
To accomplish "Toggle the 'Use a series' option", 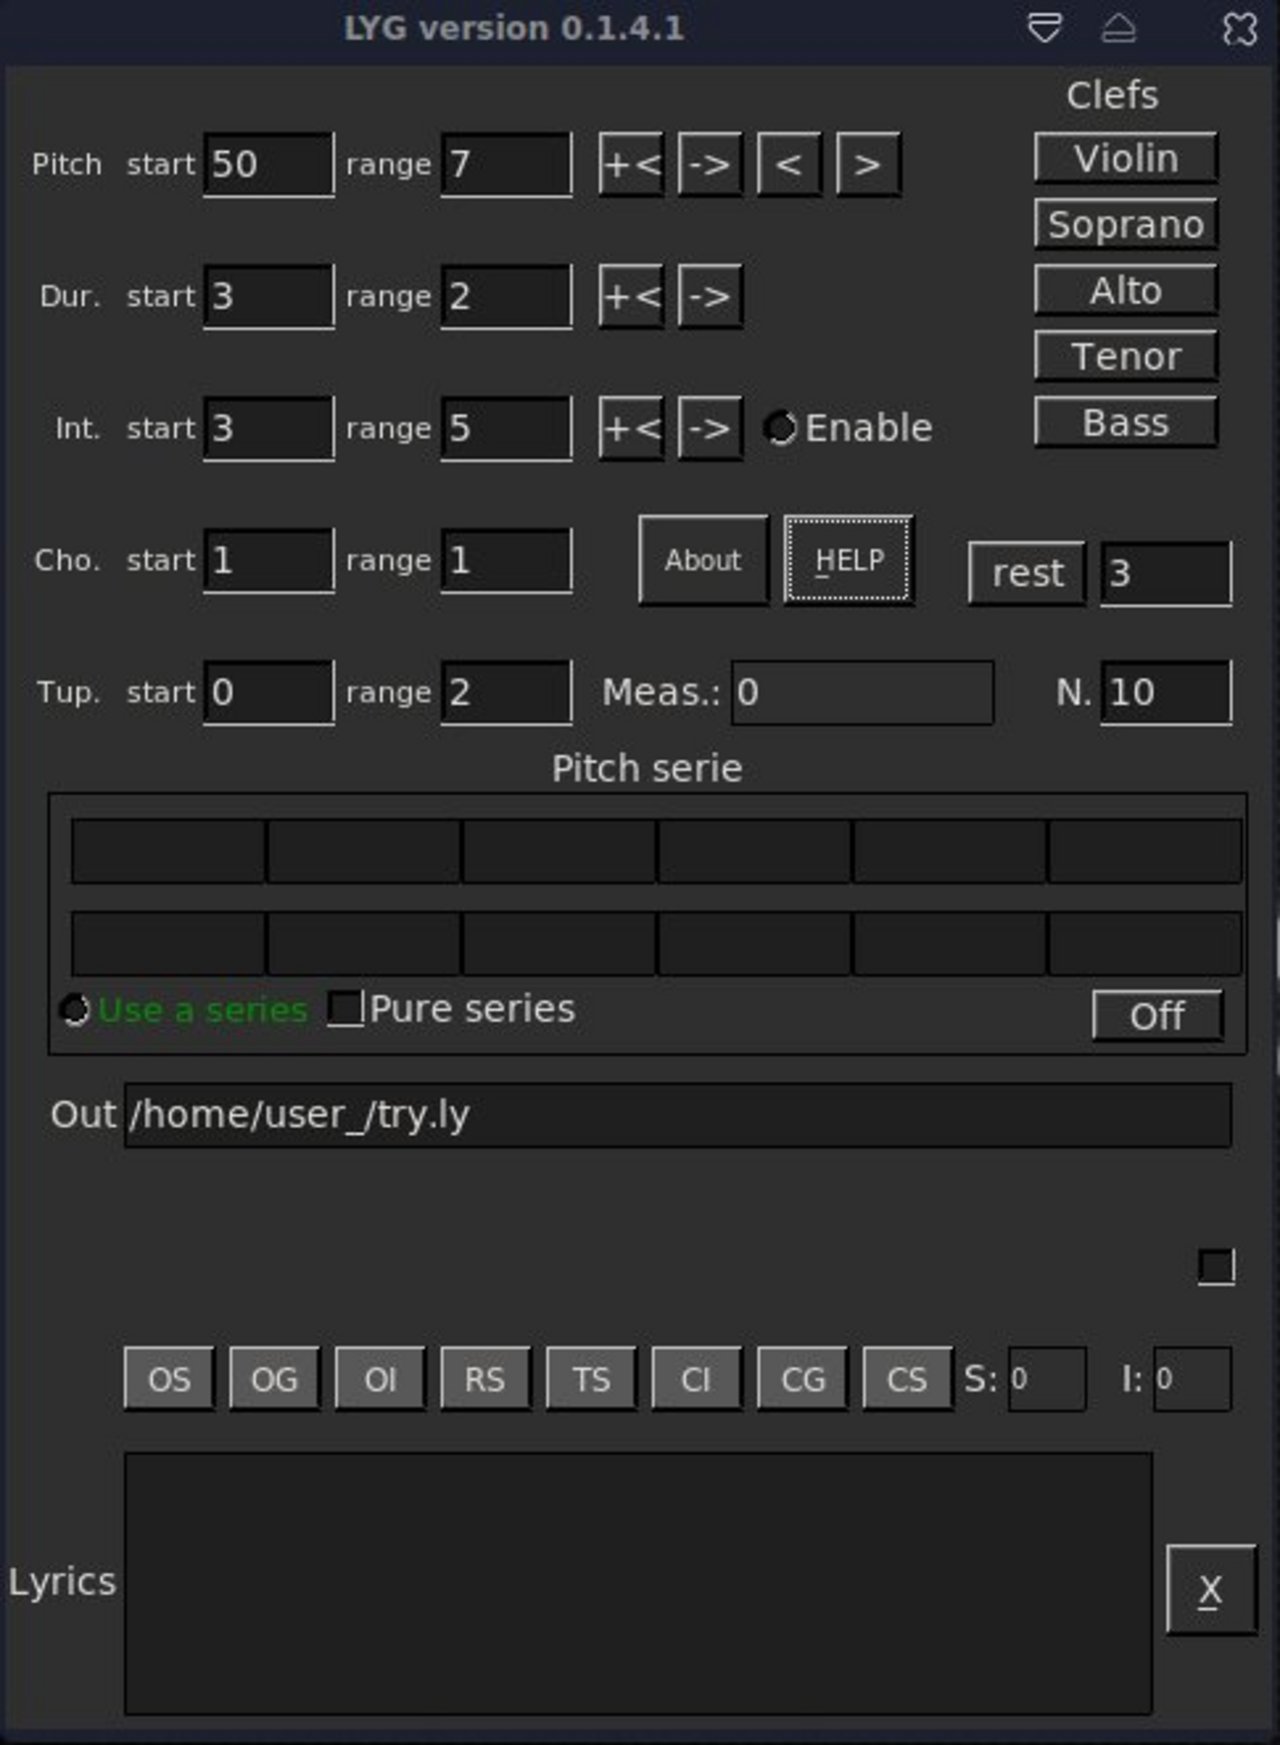I will point(76,1010).
